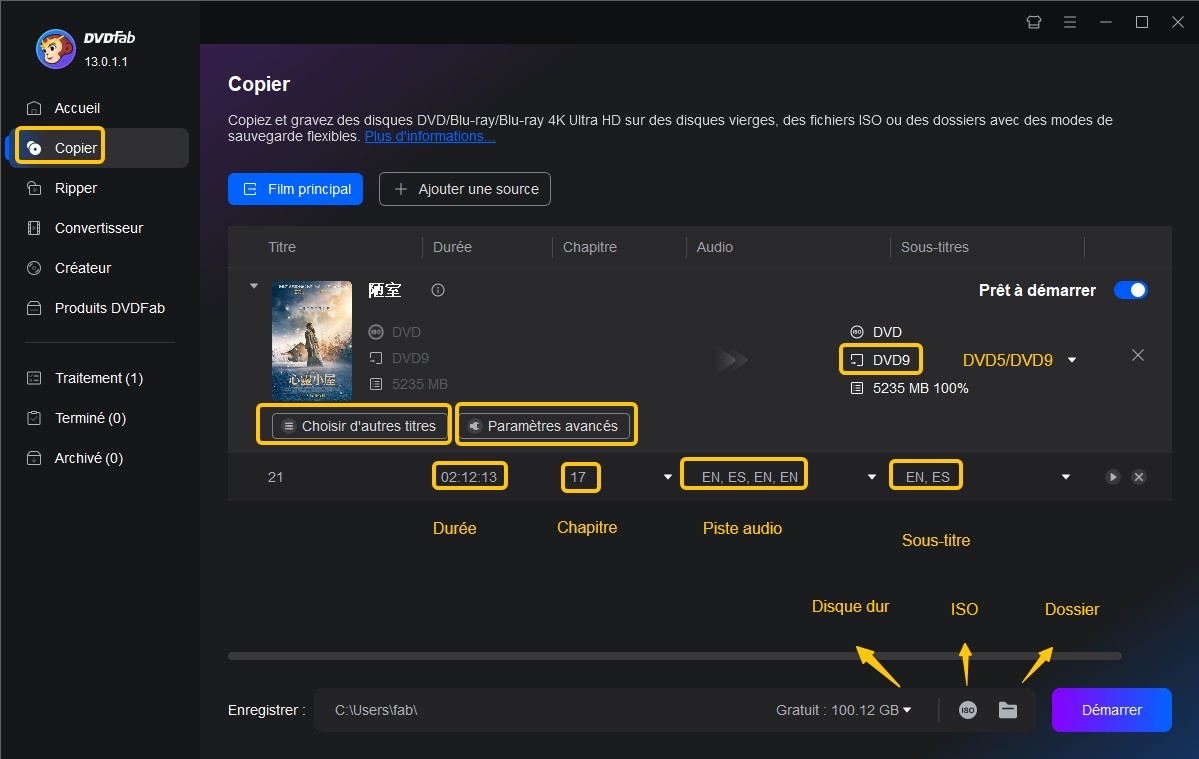
Task: Preview title 21 with the play icon
Action: coord(1113,477)
